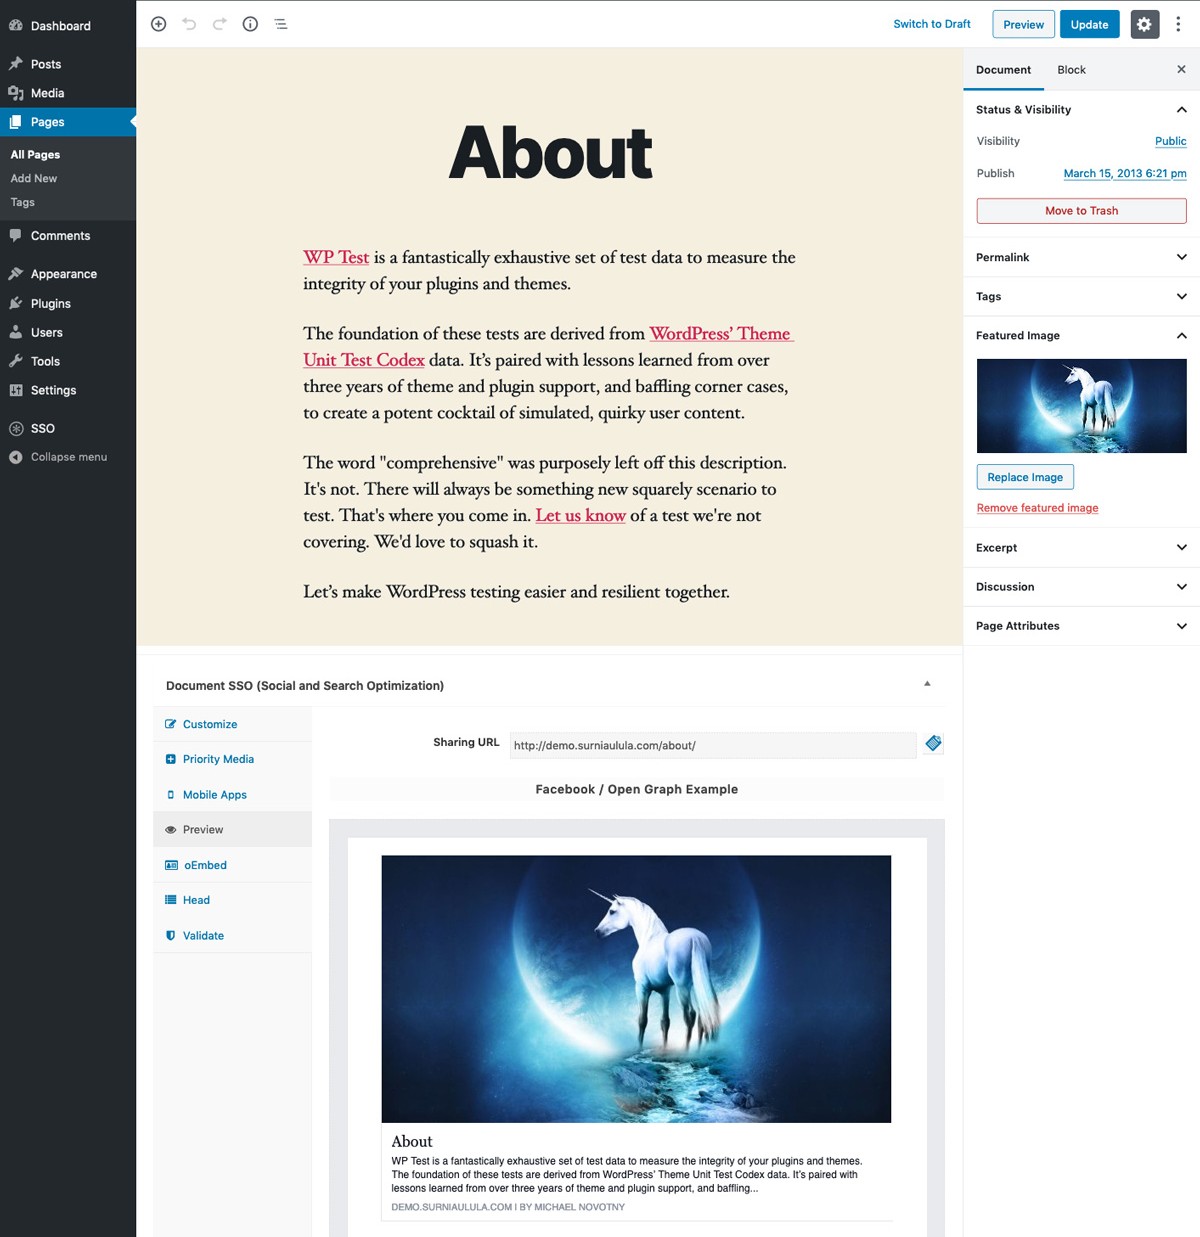This screenshot has width=1200, height=1237.
Task: Switch to the Block tab
Action: coord(1071,70)
